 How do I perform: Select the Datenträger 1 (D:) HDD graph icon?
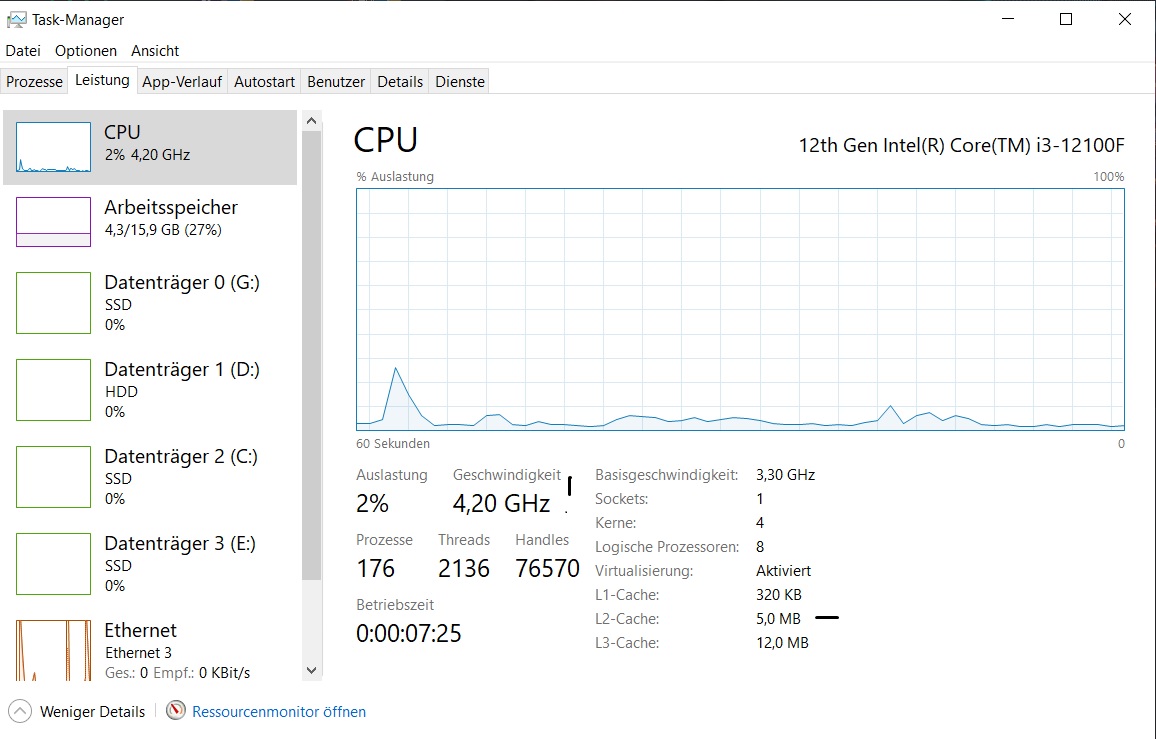click(x=53, y=389)
